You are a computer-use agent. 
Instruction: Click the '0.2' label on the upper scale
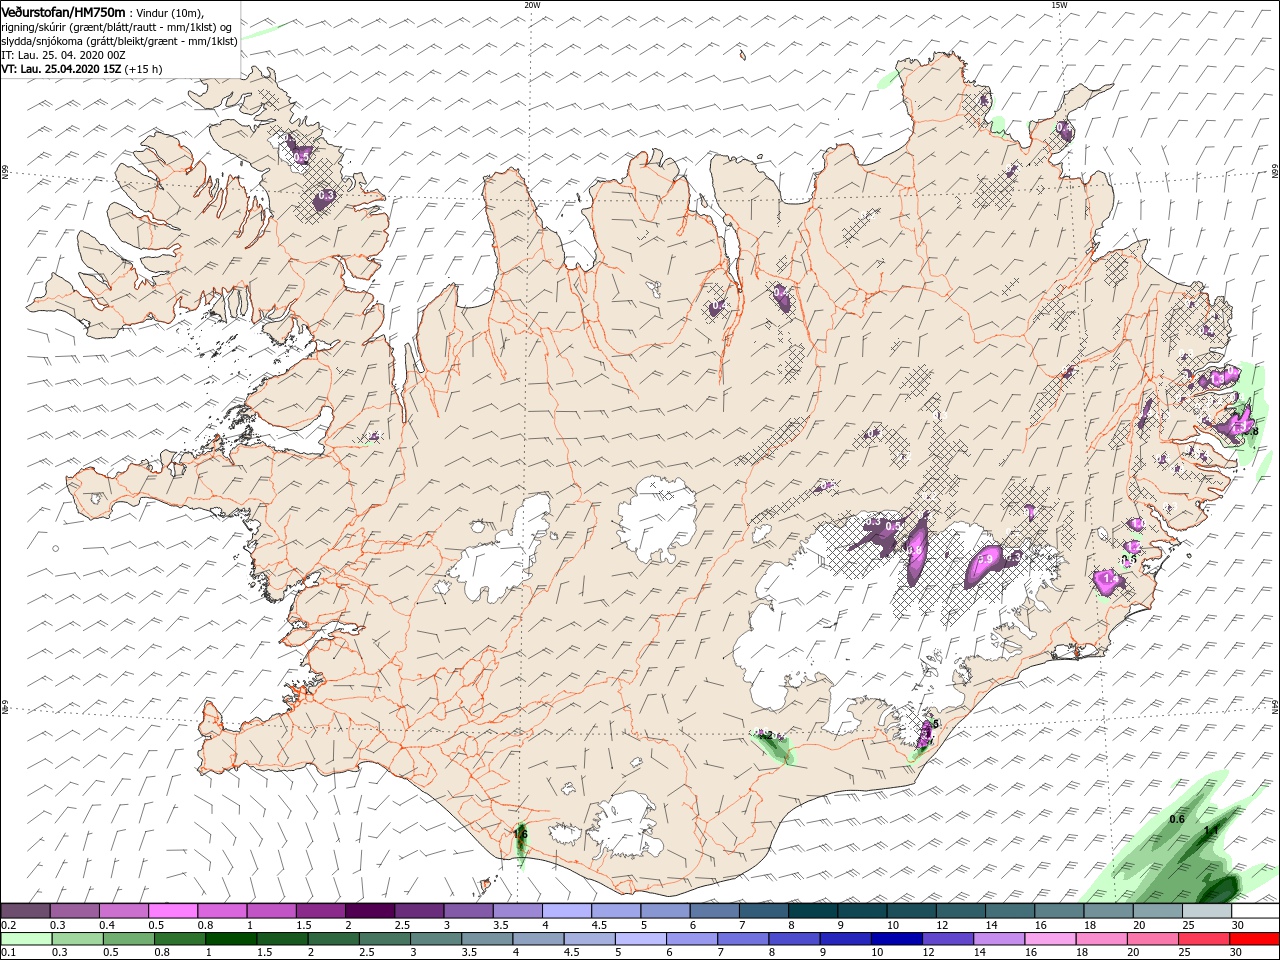coord(8,926)
